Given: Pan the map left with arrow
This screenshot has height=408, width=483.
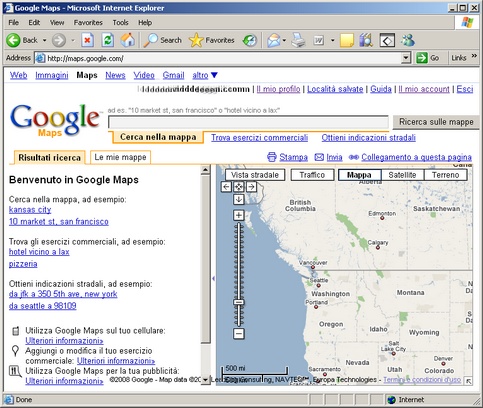Looking at the screenshot, I should (226, 187).
